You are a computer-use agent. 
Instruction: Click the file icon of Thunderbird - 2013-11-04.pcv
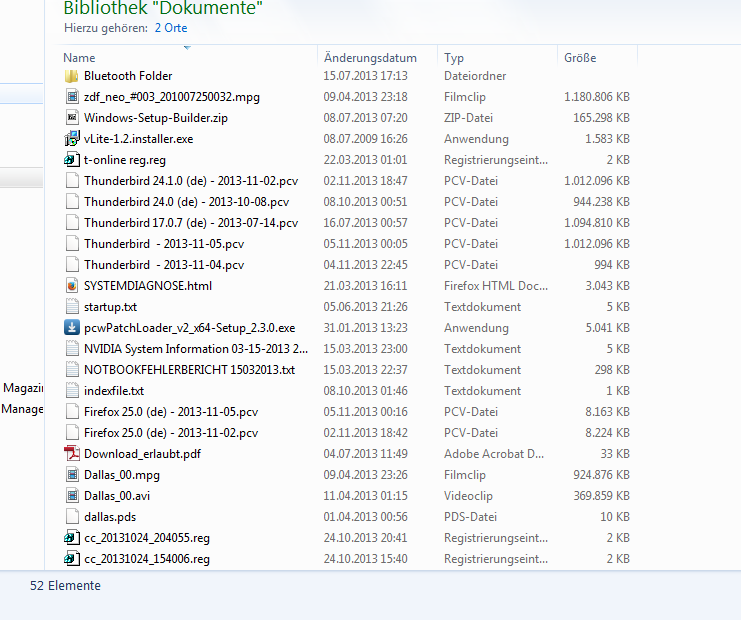click(72, 265)
